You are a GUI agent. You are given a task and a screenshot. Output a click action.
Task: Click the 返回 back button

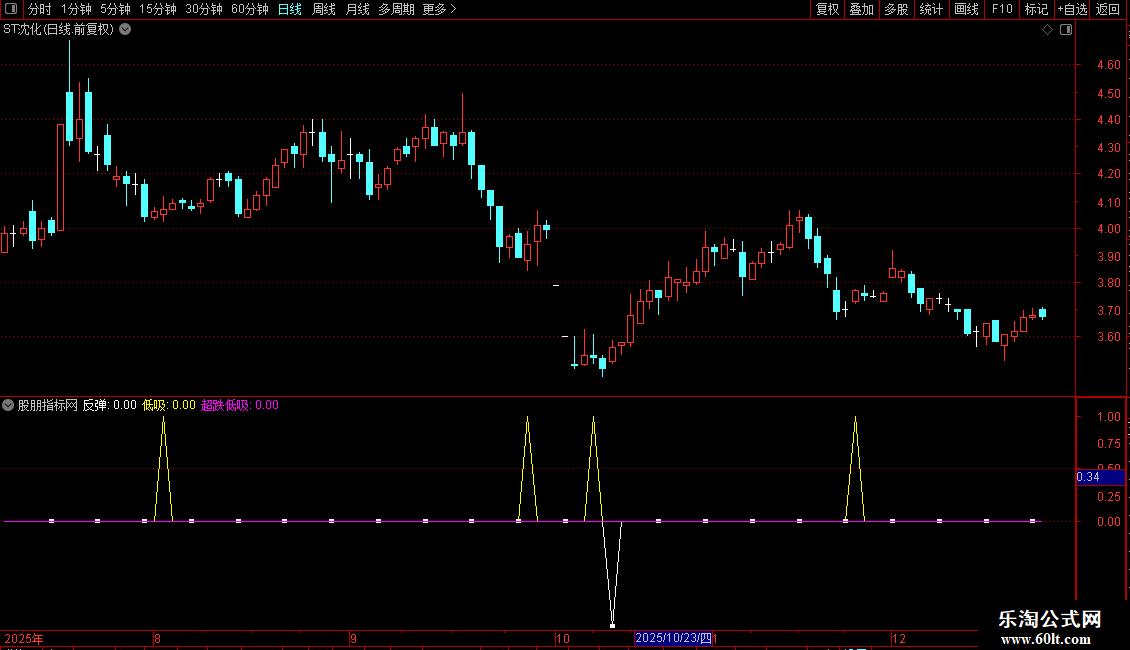[1108, 9]
